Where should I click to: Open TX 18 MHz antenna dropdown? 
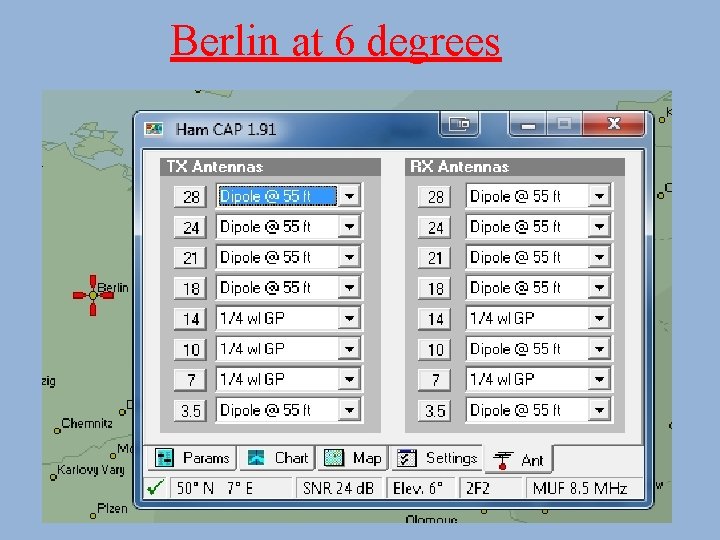349,288
